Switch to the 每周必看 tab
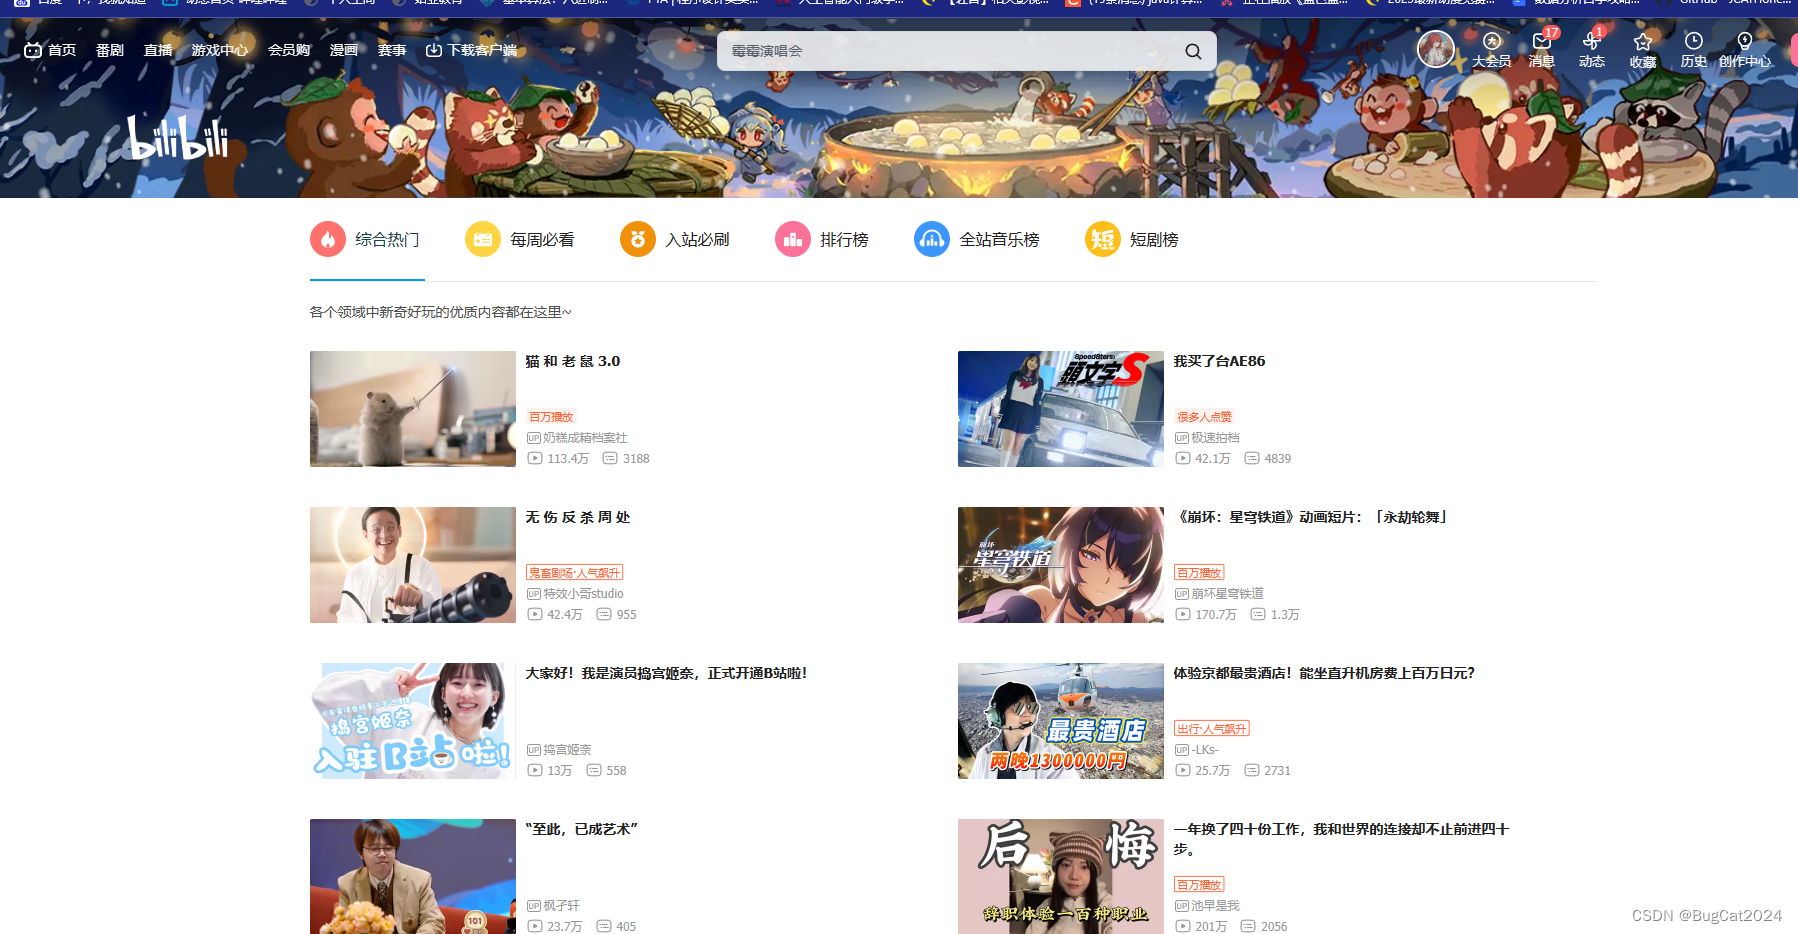 [x=521, y=239]
